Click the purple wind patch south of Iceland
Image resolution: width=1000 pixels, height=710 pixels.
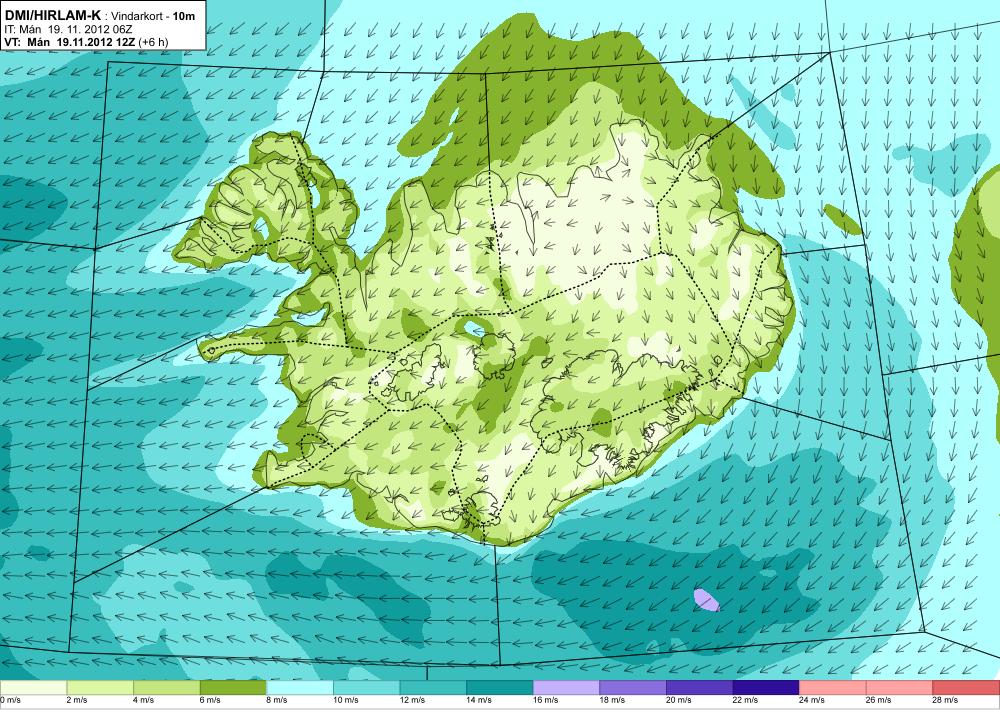tap(707, 600)
